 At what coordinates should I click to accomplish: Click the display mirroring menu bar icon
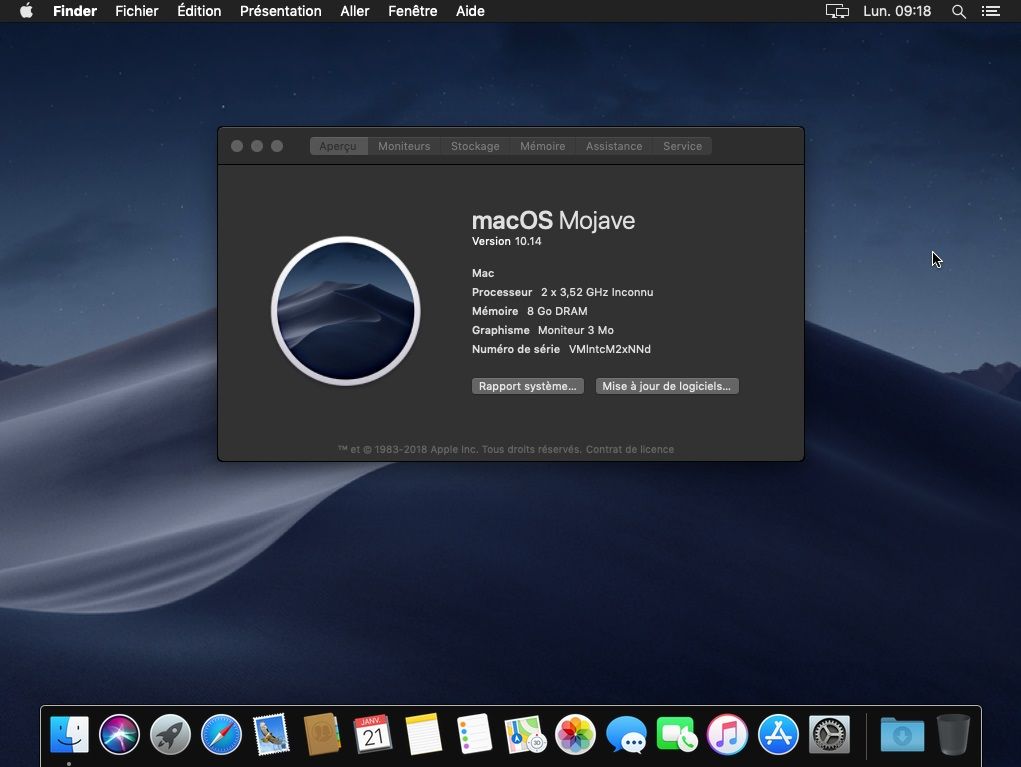pos(837,11)
